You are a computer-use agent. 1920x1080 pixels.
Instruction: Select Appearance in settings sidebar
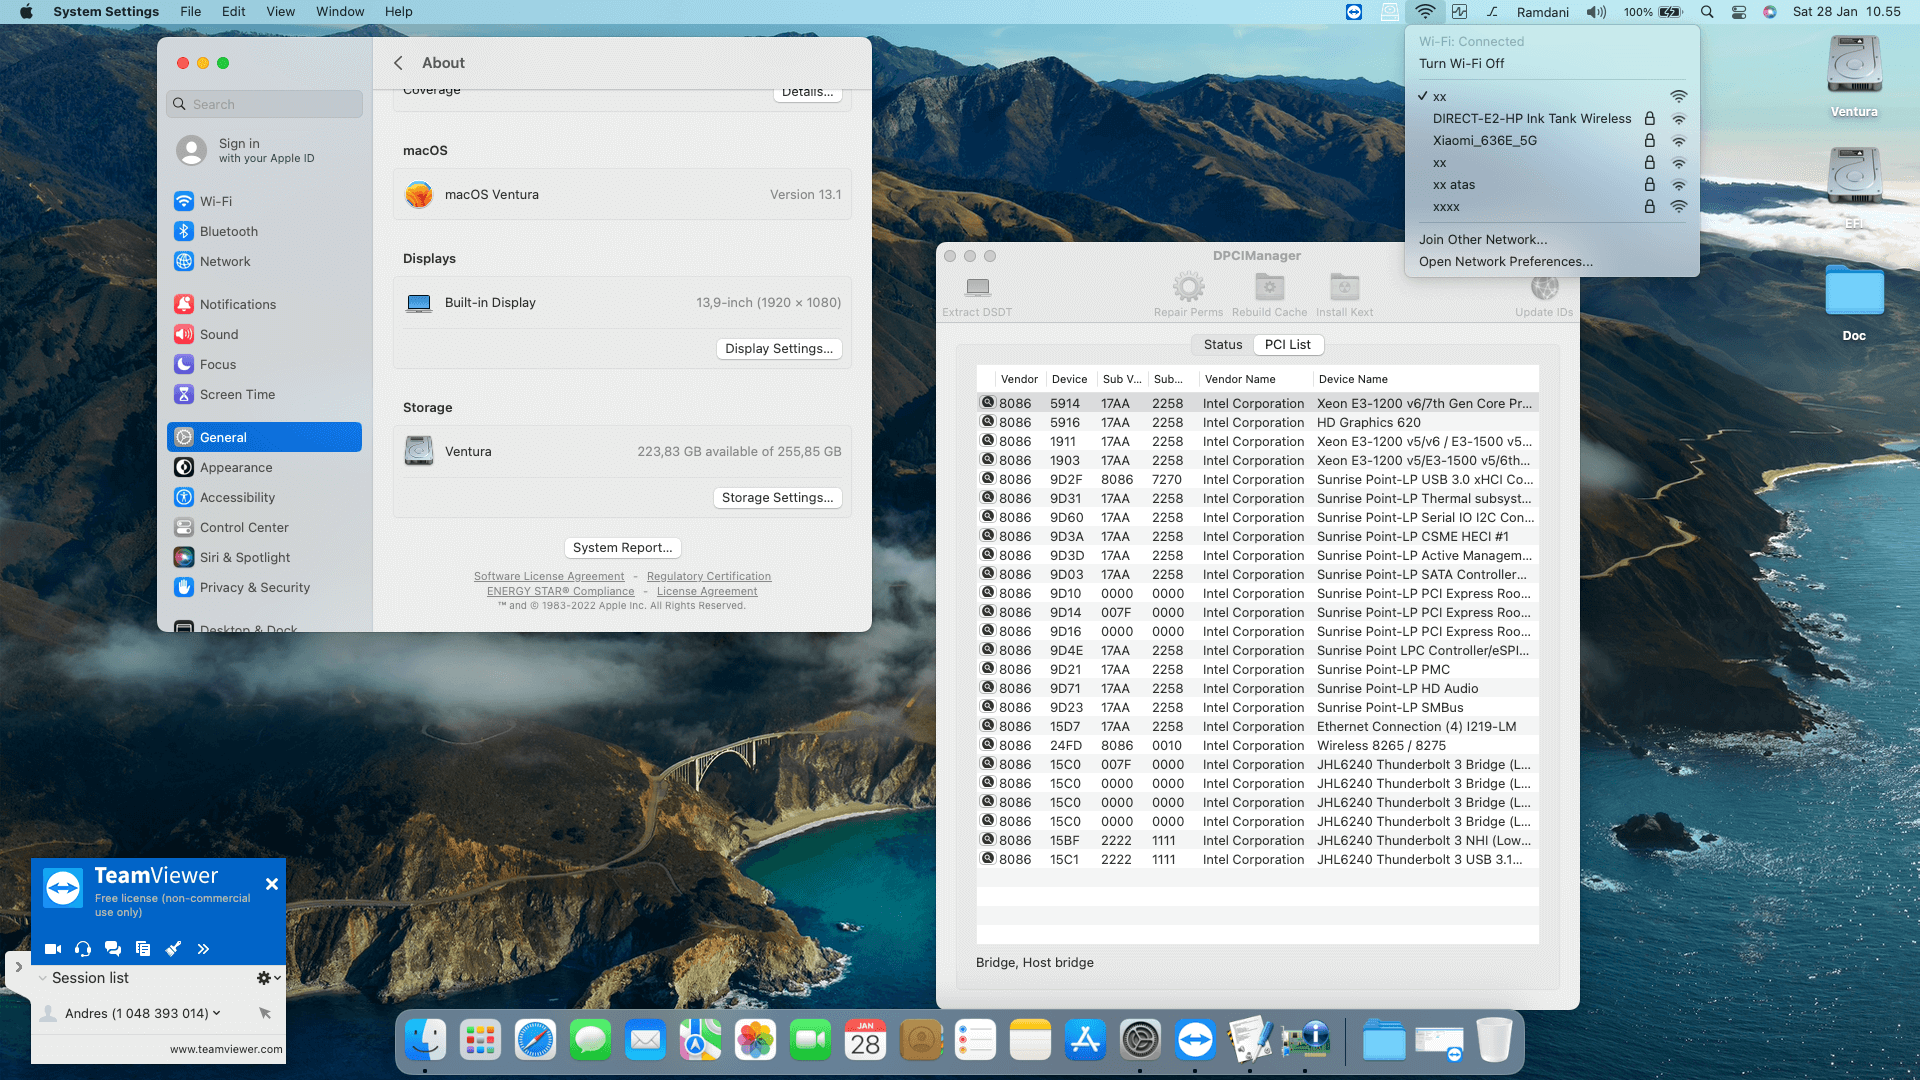tap(236, 467)
